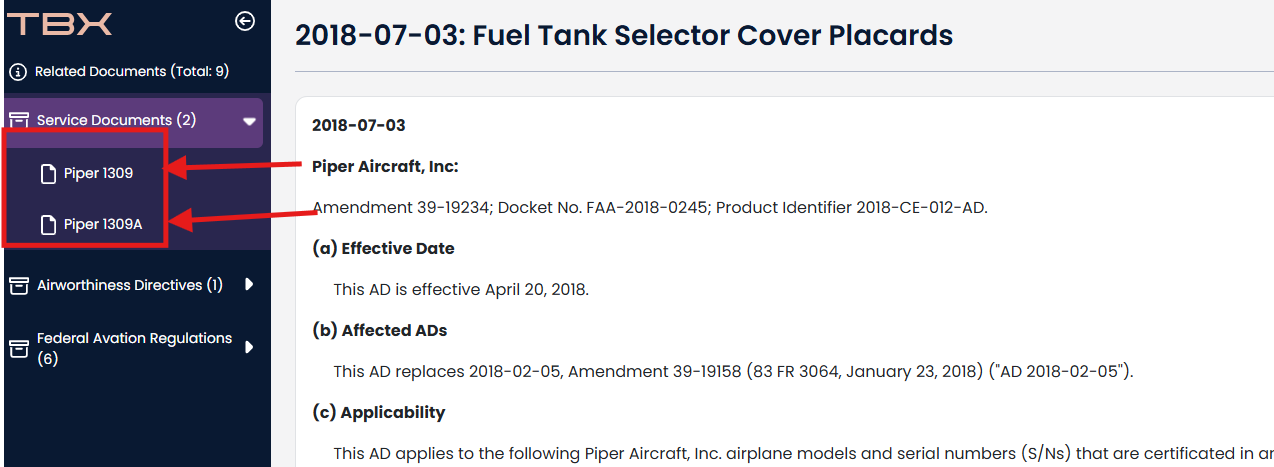Viewport: 1274px width, 467px height.
Task: Open the Piper 1309A service document
Action: tap(103, 224)
